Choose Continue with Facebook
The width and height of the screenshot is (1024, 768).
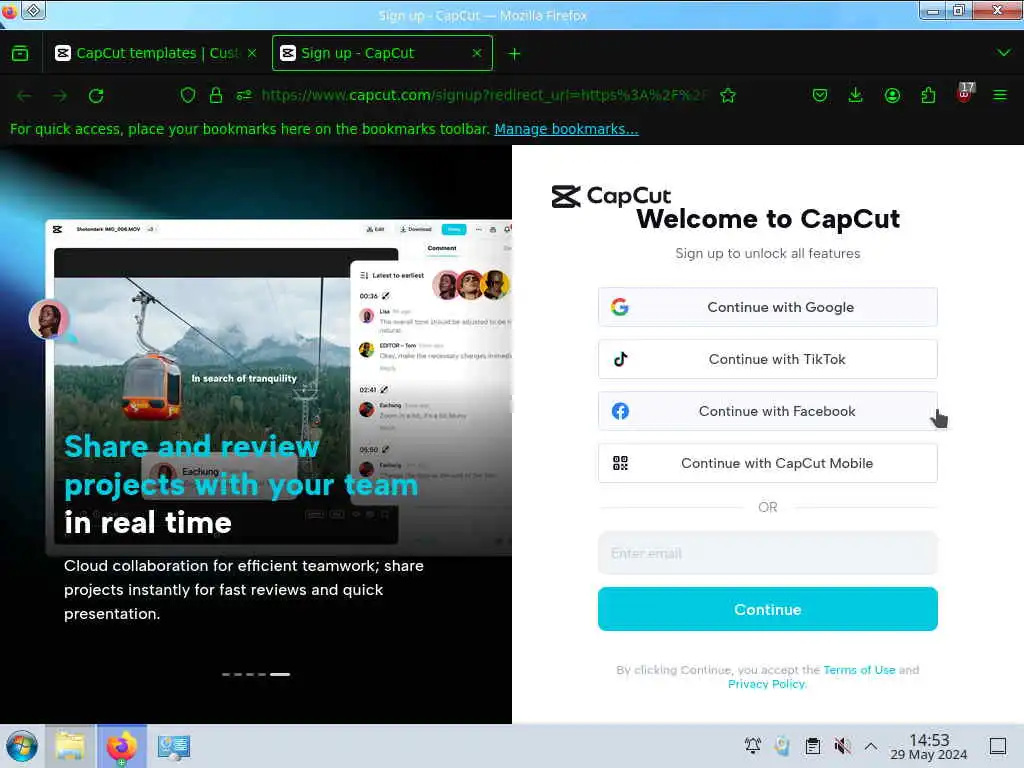pyautogui.click(x=768, y=411)
